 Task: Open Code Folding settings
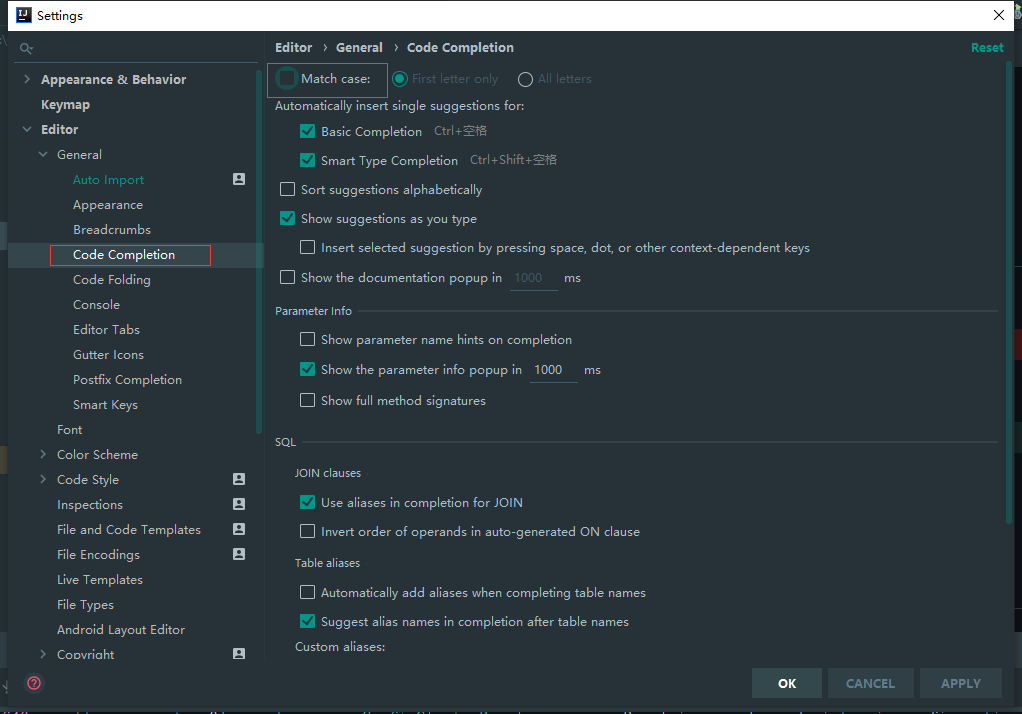pos(111,279)
